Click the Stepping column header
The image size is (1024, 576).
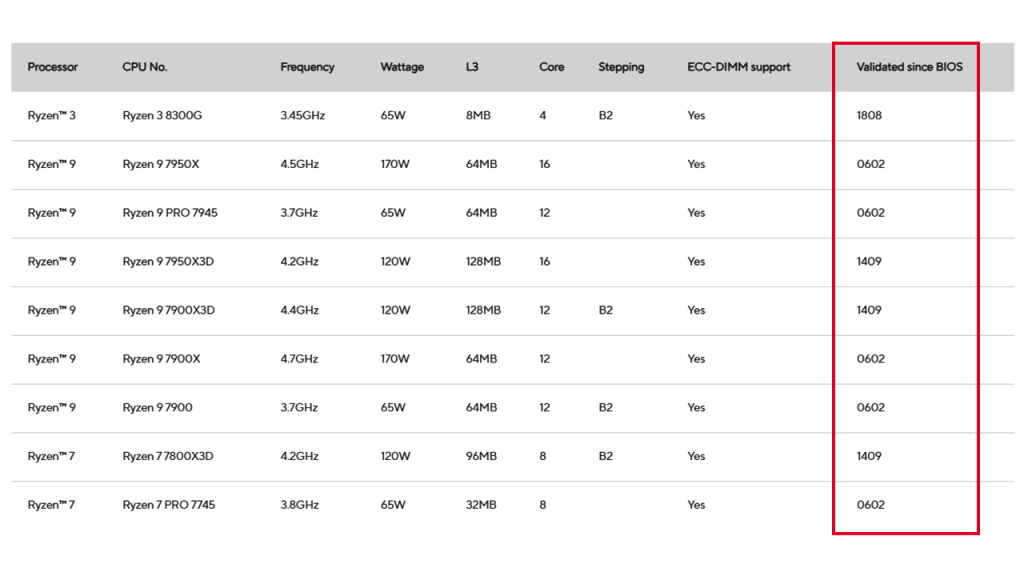click(621, 67)
